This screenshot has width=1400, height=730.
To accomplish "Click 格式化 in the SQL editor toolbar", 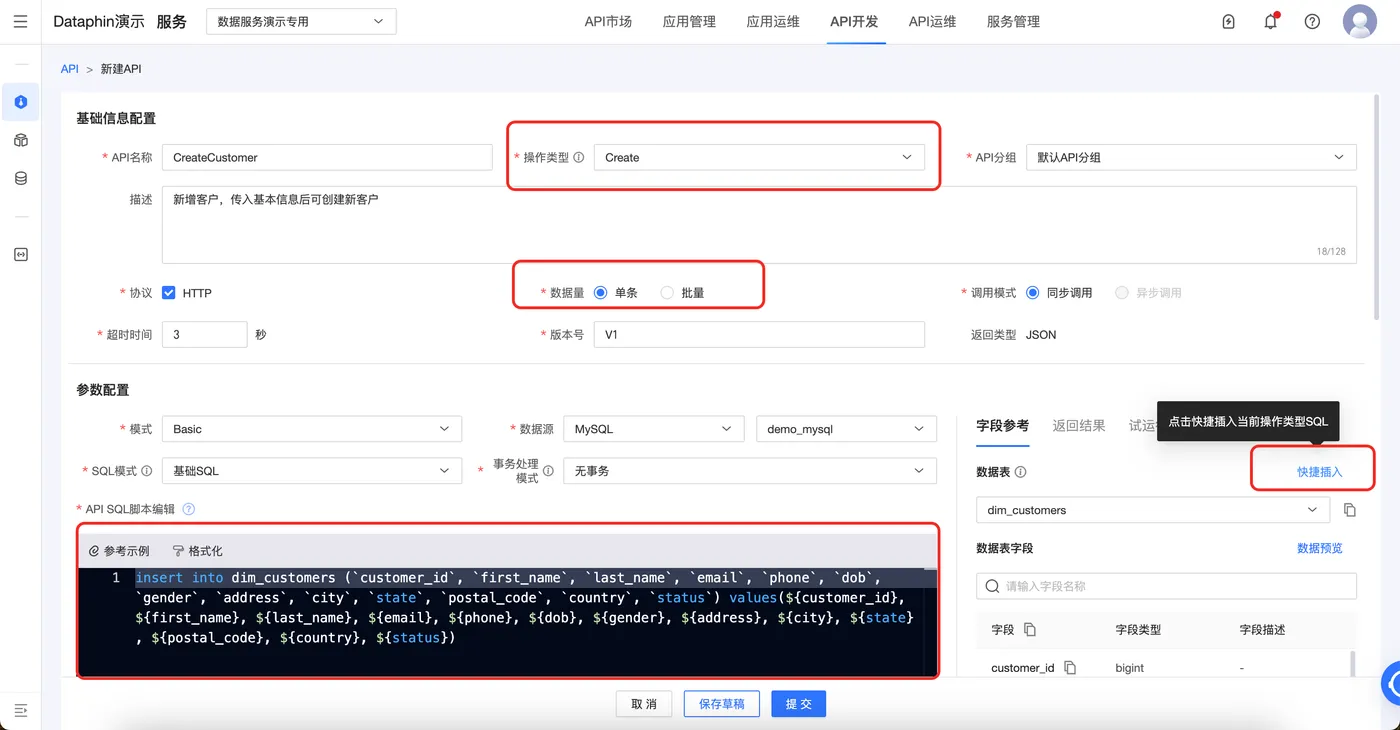I will (x=197, y=551).
